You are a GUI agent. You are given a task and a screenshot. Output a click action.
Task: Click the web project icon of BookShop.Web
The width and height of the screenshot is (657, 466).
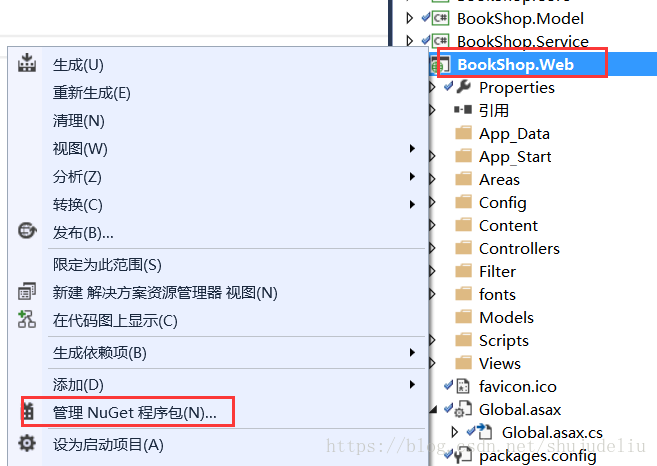440,65
